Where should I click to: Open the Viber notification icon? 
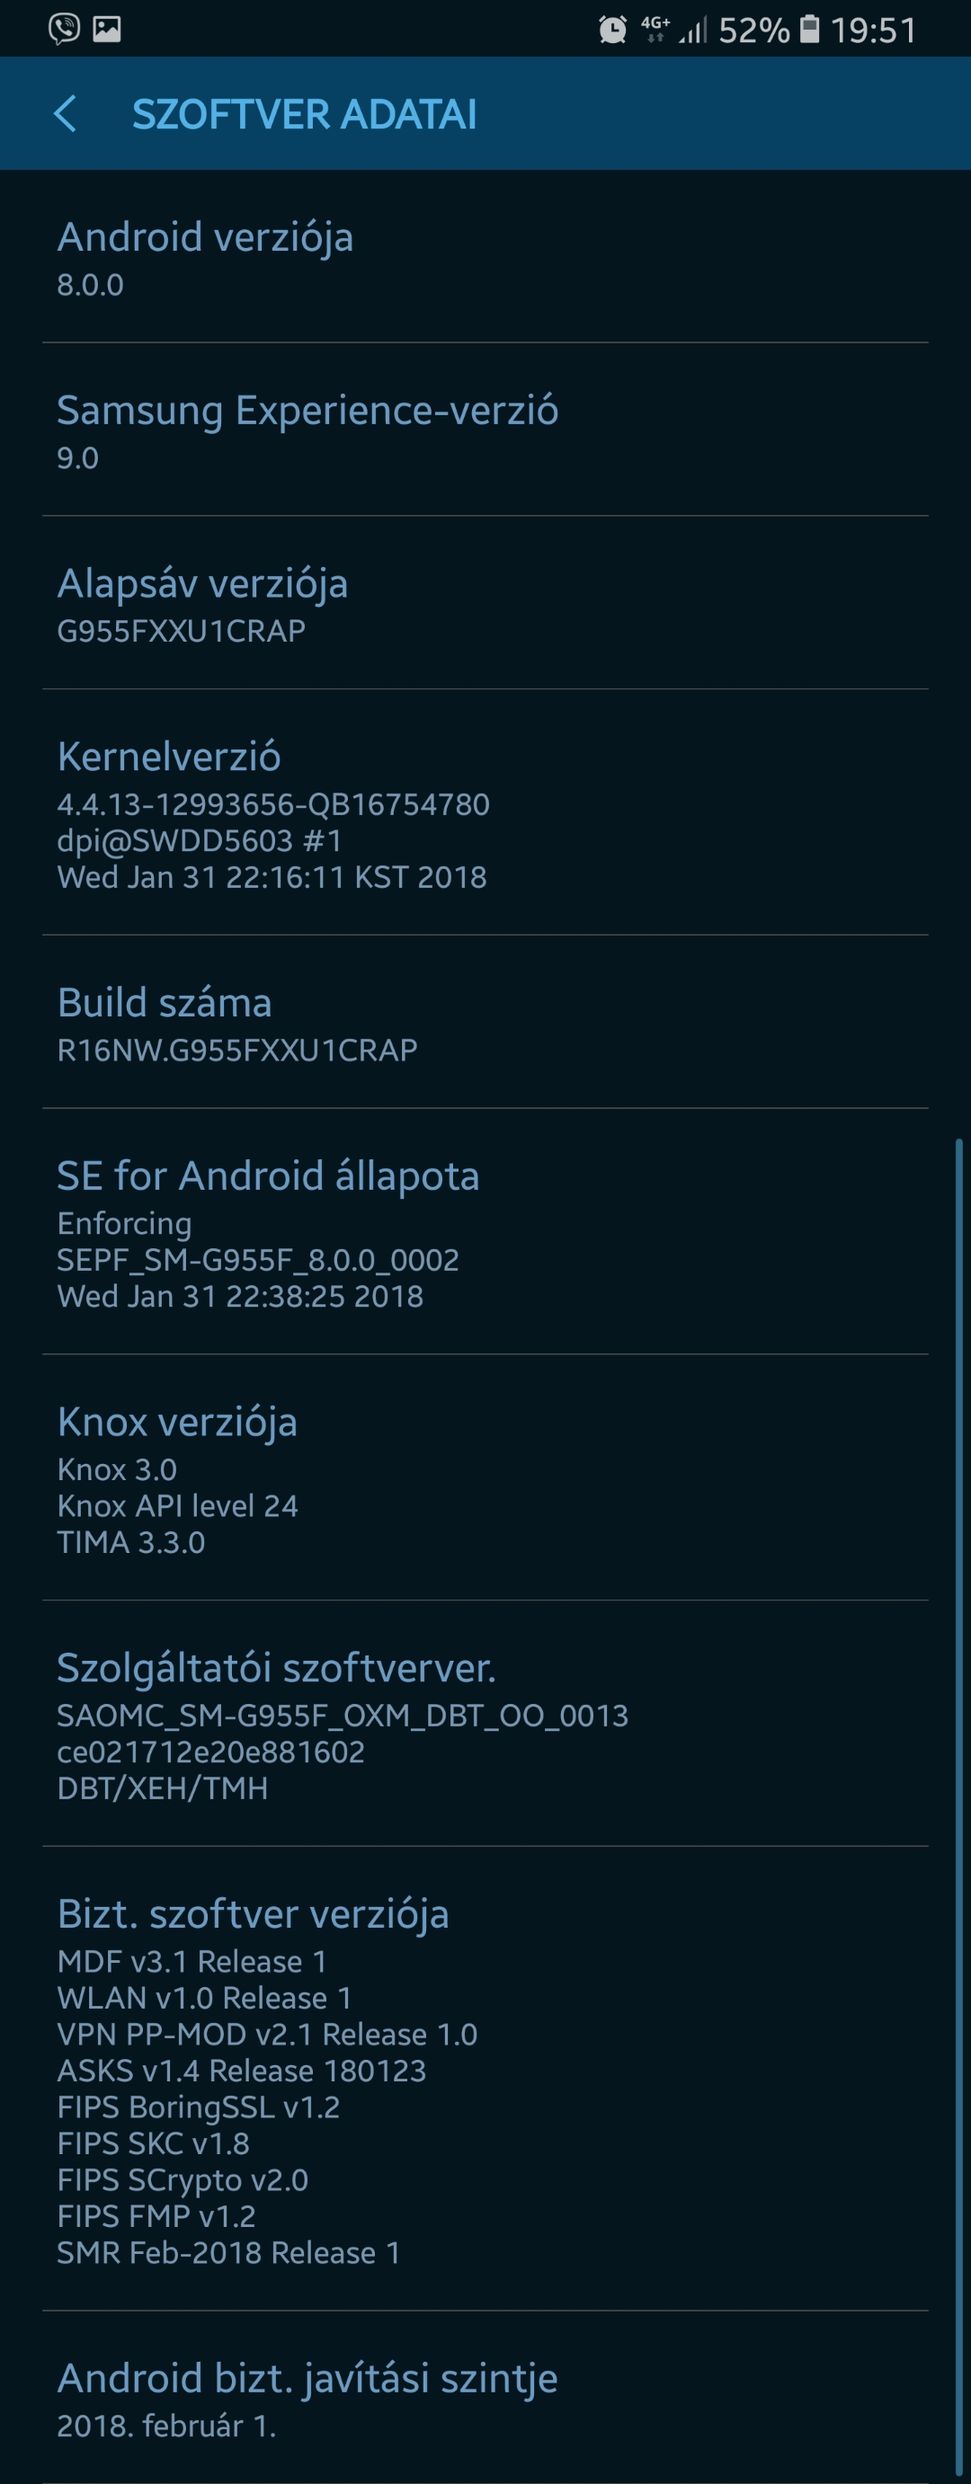64,29
